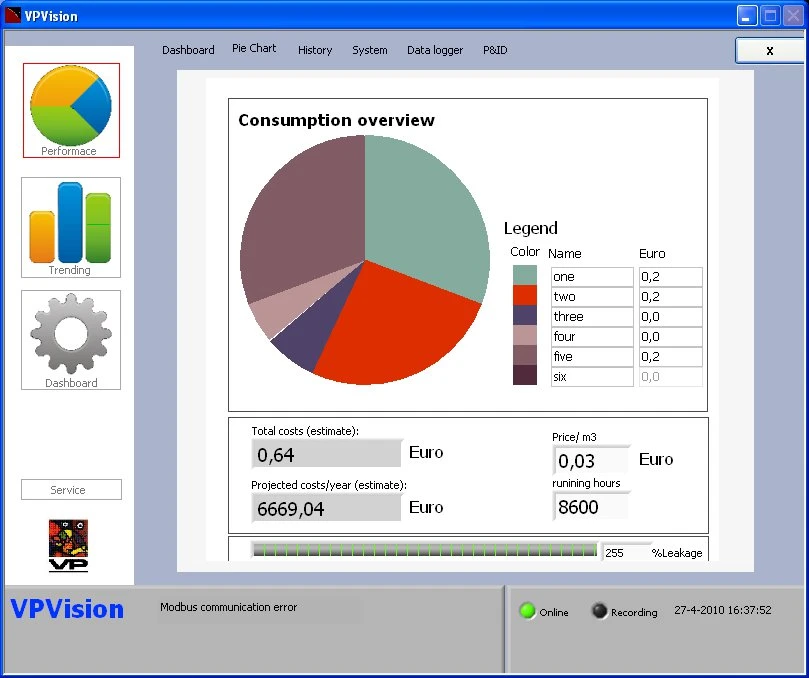The height and width of the screenshot is (678, 809).
Task: Click the leakage percentage progress bar
Action: (x=423, y=551)
